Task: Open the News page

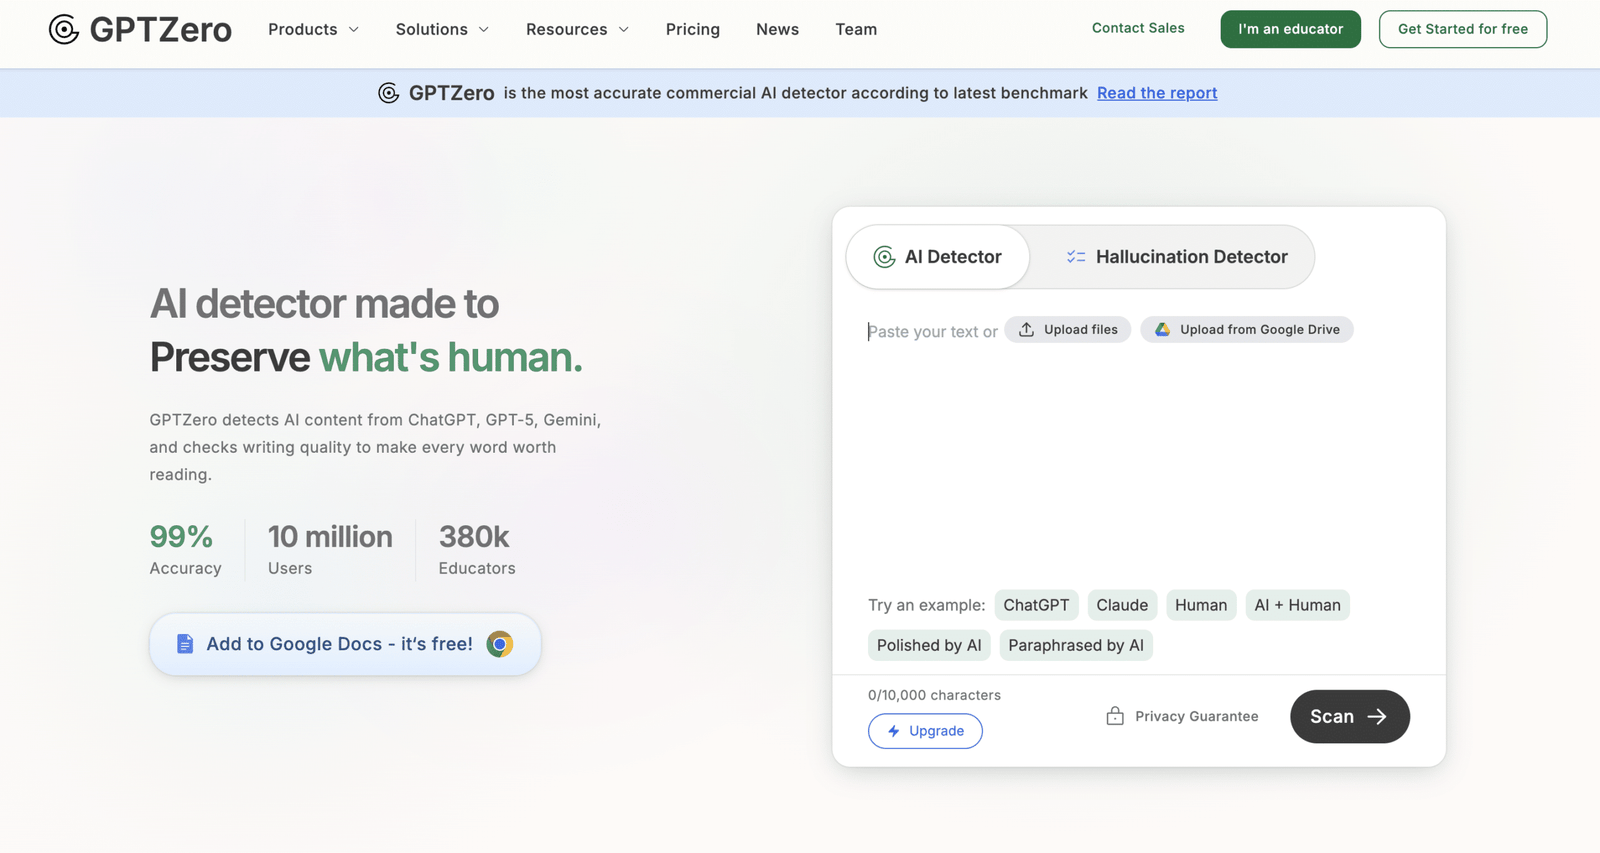Action: click(x=777, y=30)
